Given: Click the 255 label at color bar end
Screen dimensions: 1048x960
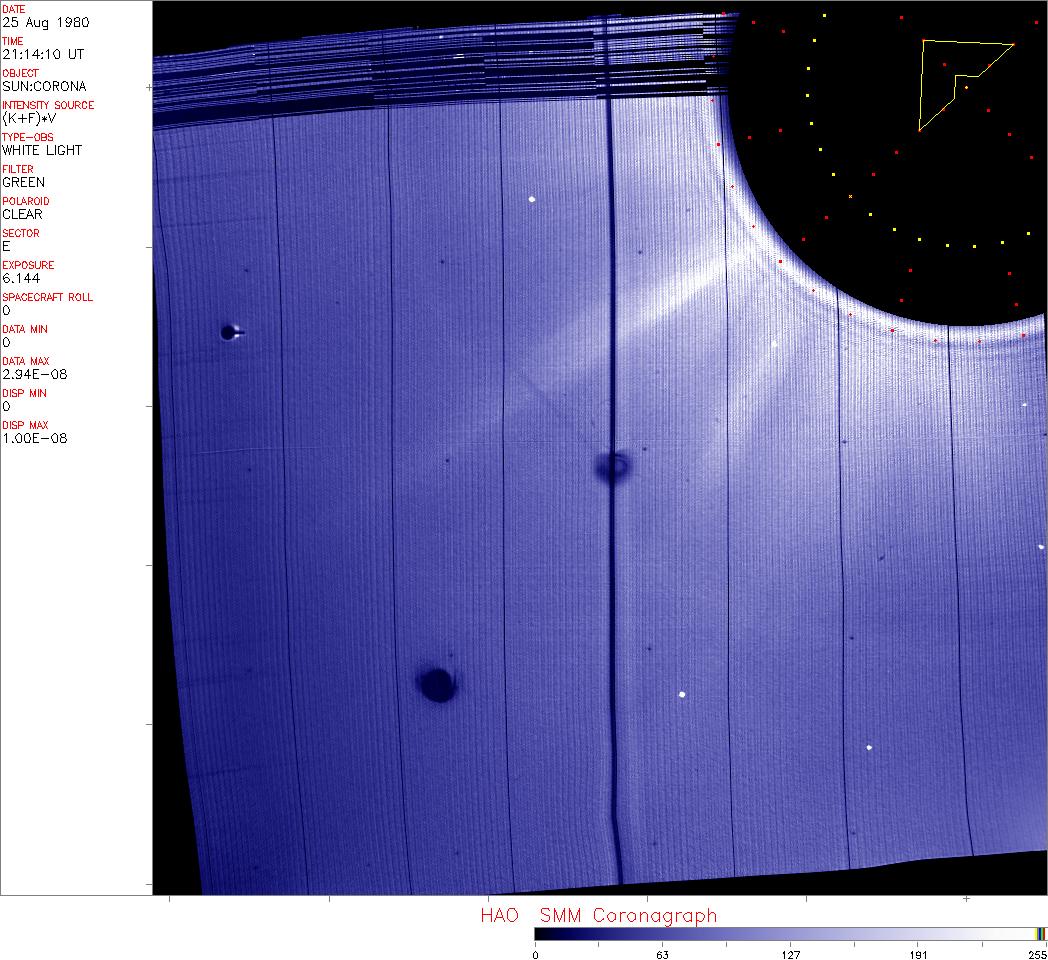Looking at the screenshot, I should (x=1035, y=954).
